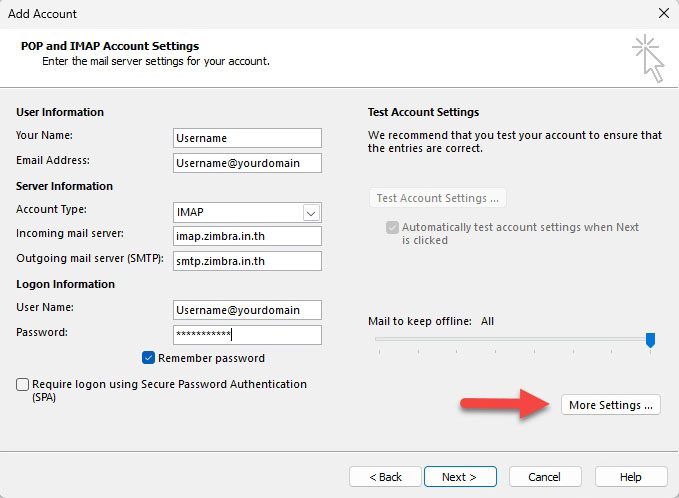Toggle the Remember password checkbox

(149, 358)
